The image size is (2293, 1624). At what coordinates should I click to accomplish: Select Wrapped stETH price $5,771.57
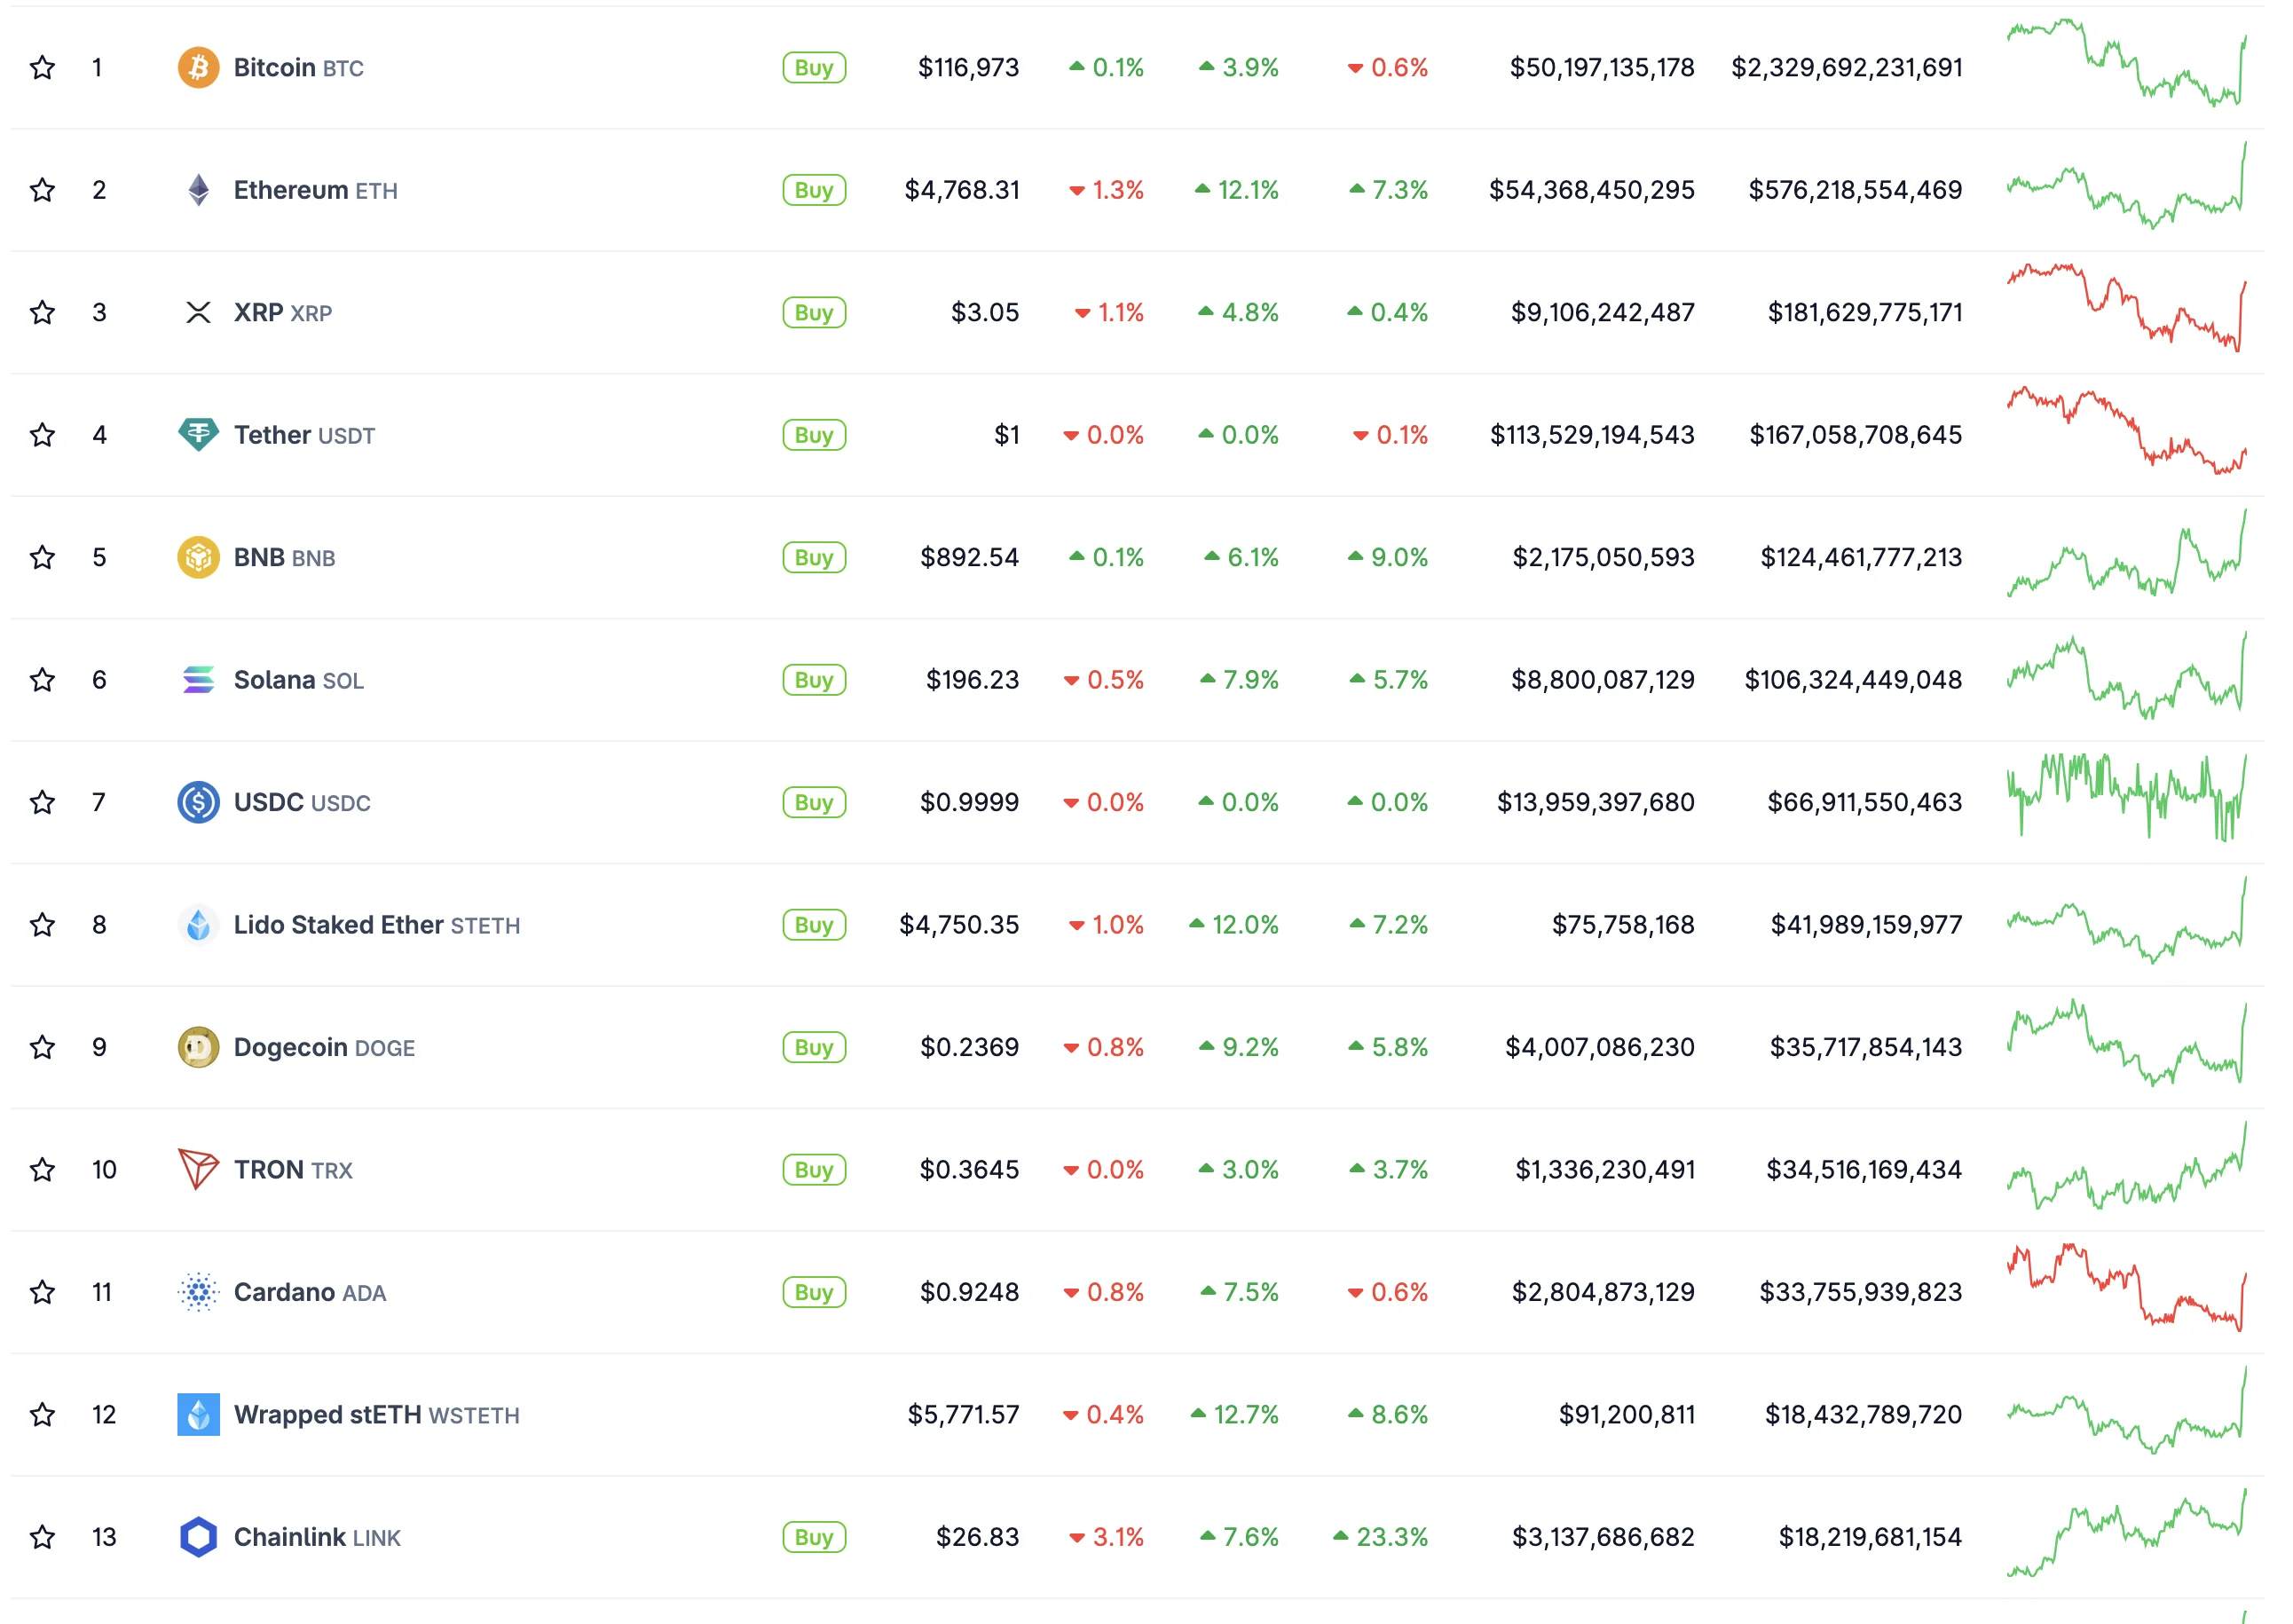[964, 1415]
